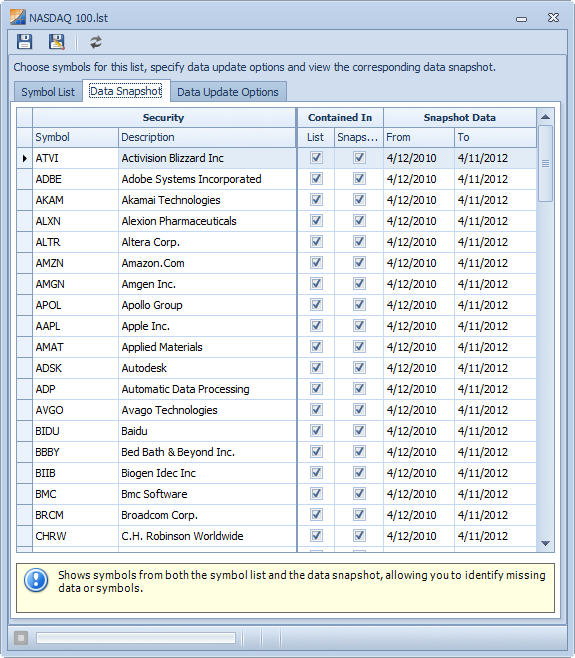
Task: Click the Snaps... column header
Action: [x=359, y=137]
